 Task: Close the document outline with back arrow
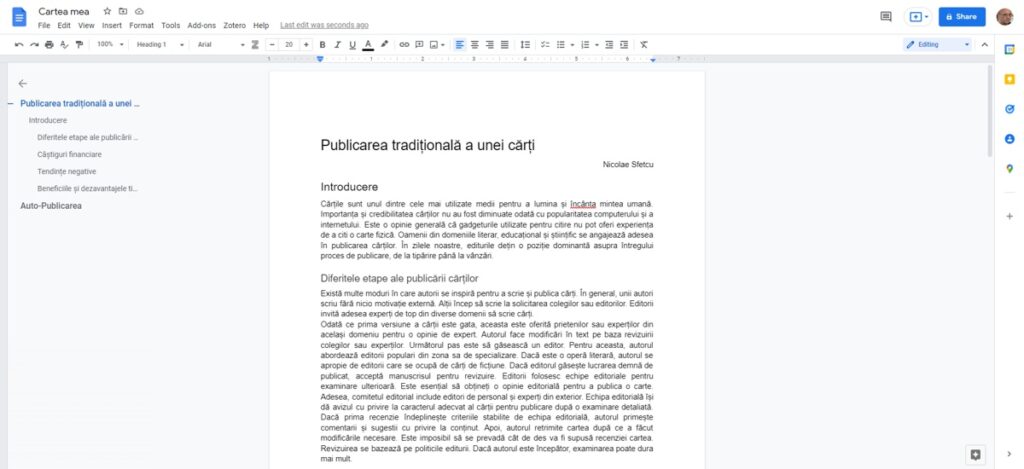coord(23,84)
